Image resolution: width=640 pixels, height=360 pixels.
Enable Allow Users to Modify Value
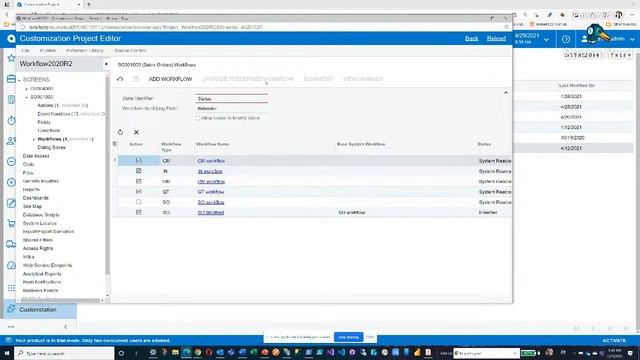click(x=198, y=118)
